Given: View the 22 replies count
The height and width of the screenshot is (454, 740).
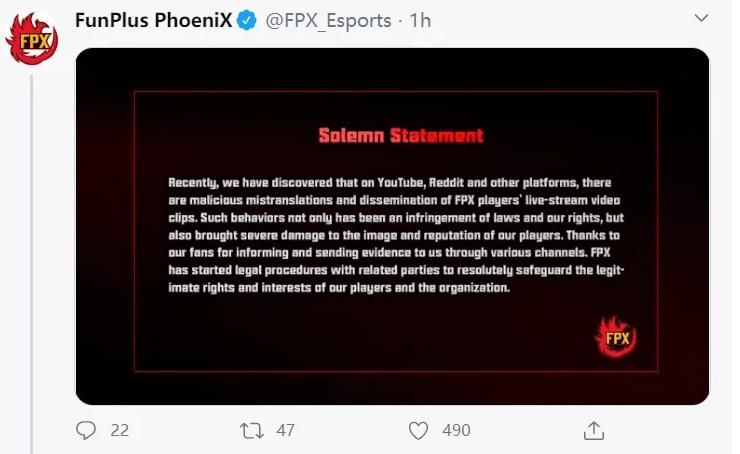Looking at the screenshot, I should tap(119, 430).
